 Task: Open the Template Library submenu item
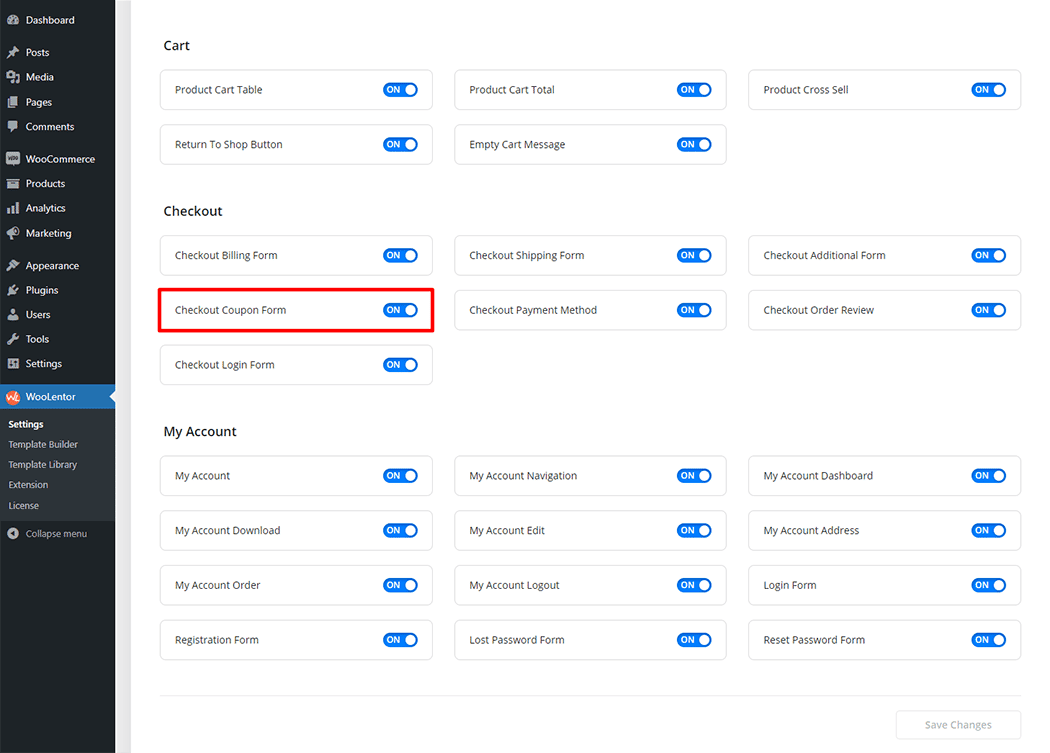pyautogui.click(x=43, y=465)
